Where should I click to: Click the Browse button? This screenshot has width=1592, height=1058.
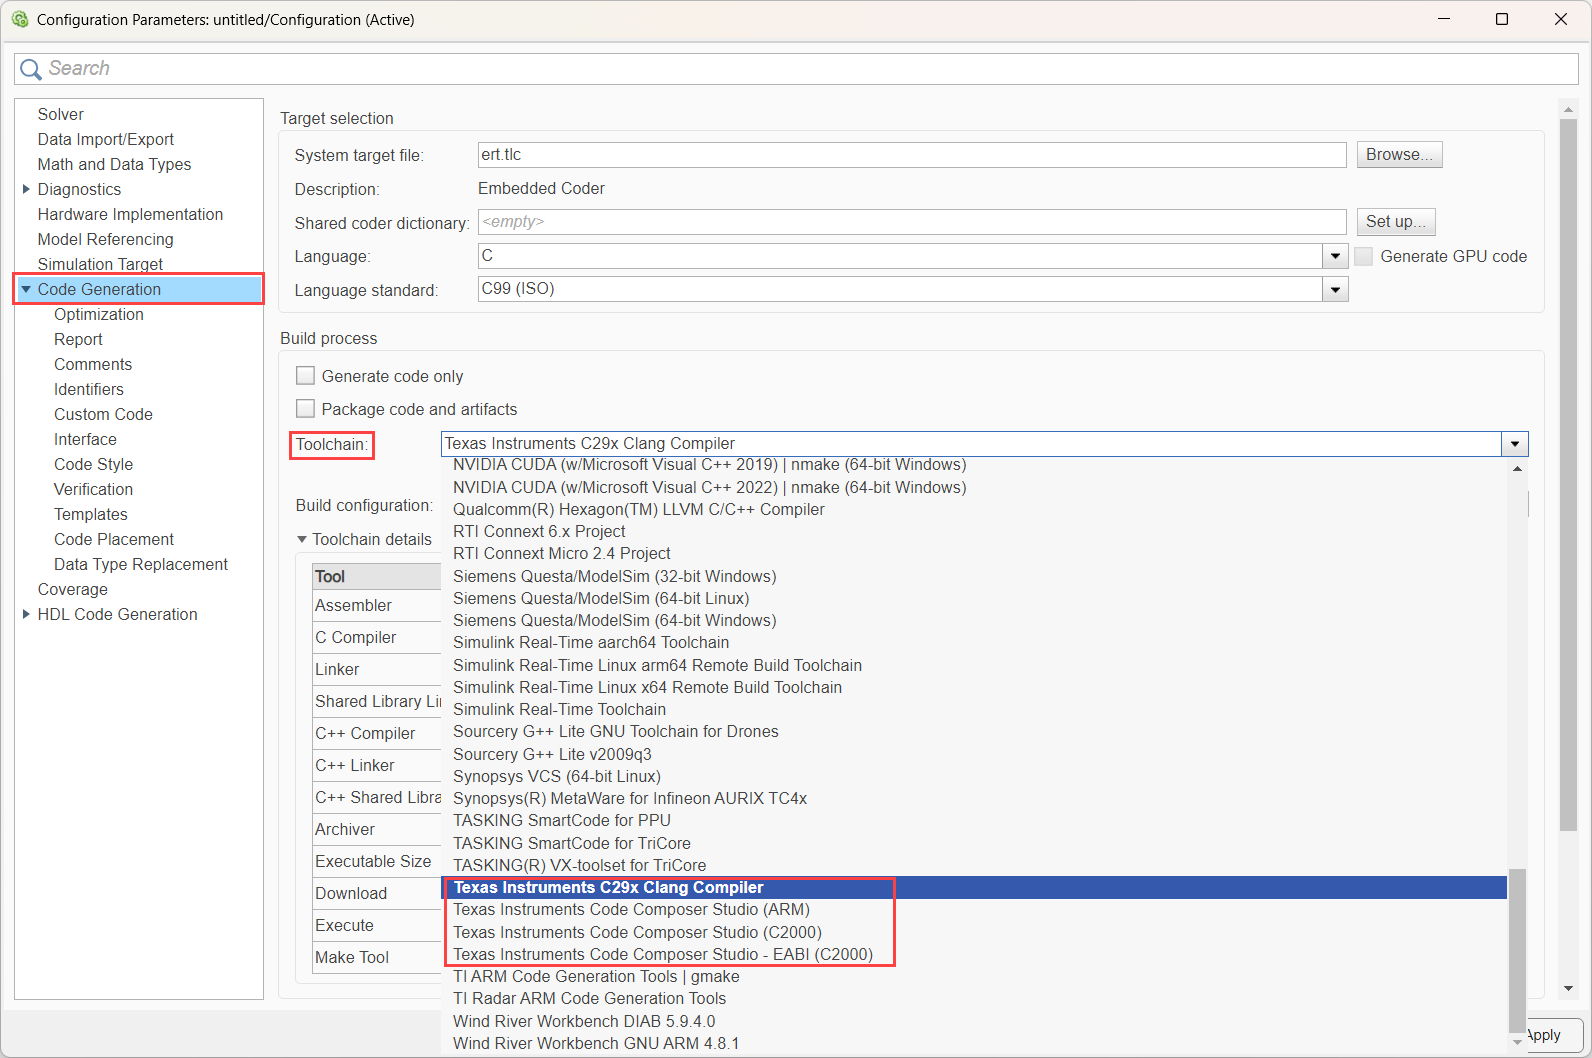1399,155
